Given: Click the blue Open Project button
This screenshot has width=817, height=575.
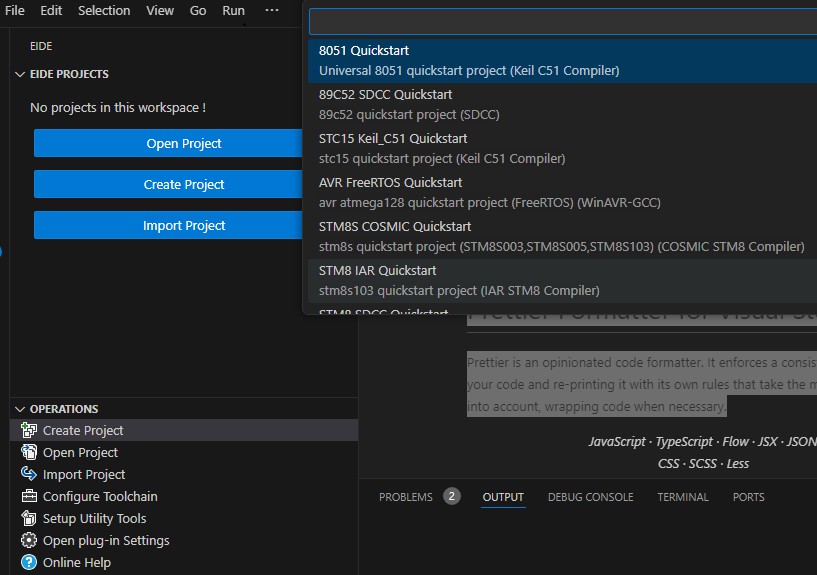Looking at the screenshot, I should coord(168,143).
